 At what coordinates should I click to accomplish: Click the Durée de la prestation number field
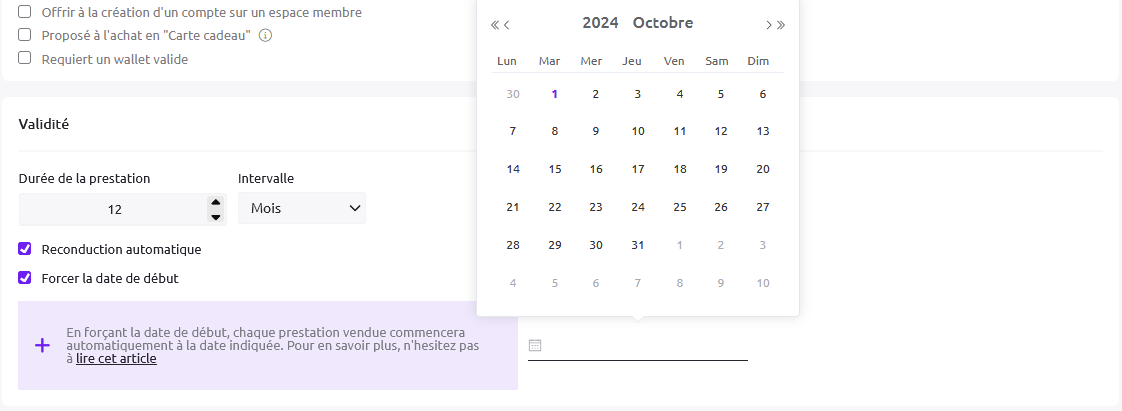pyautogui.click(x=114, y=209)
